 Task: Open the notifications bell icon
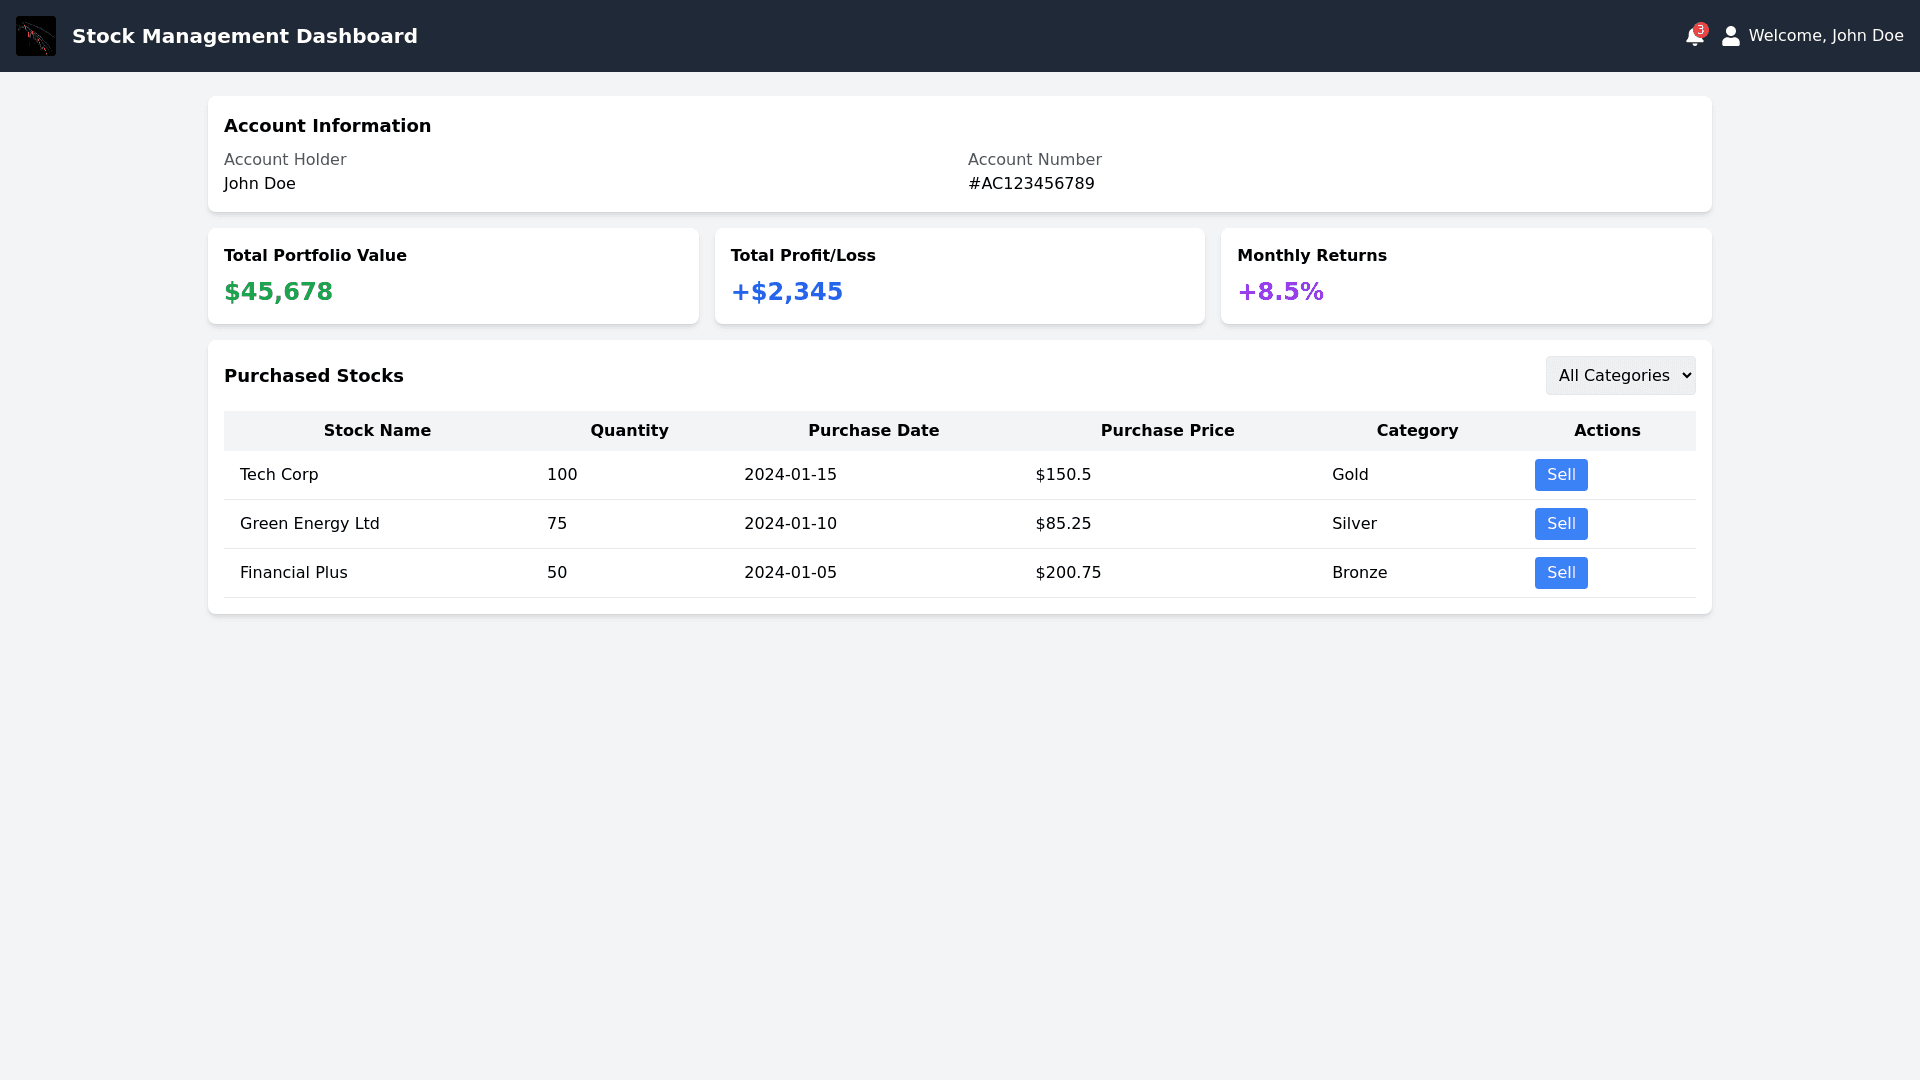1693,38
